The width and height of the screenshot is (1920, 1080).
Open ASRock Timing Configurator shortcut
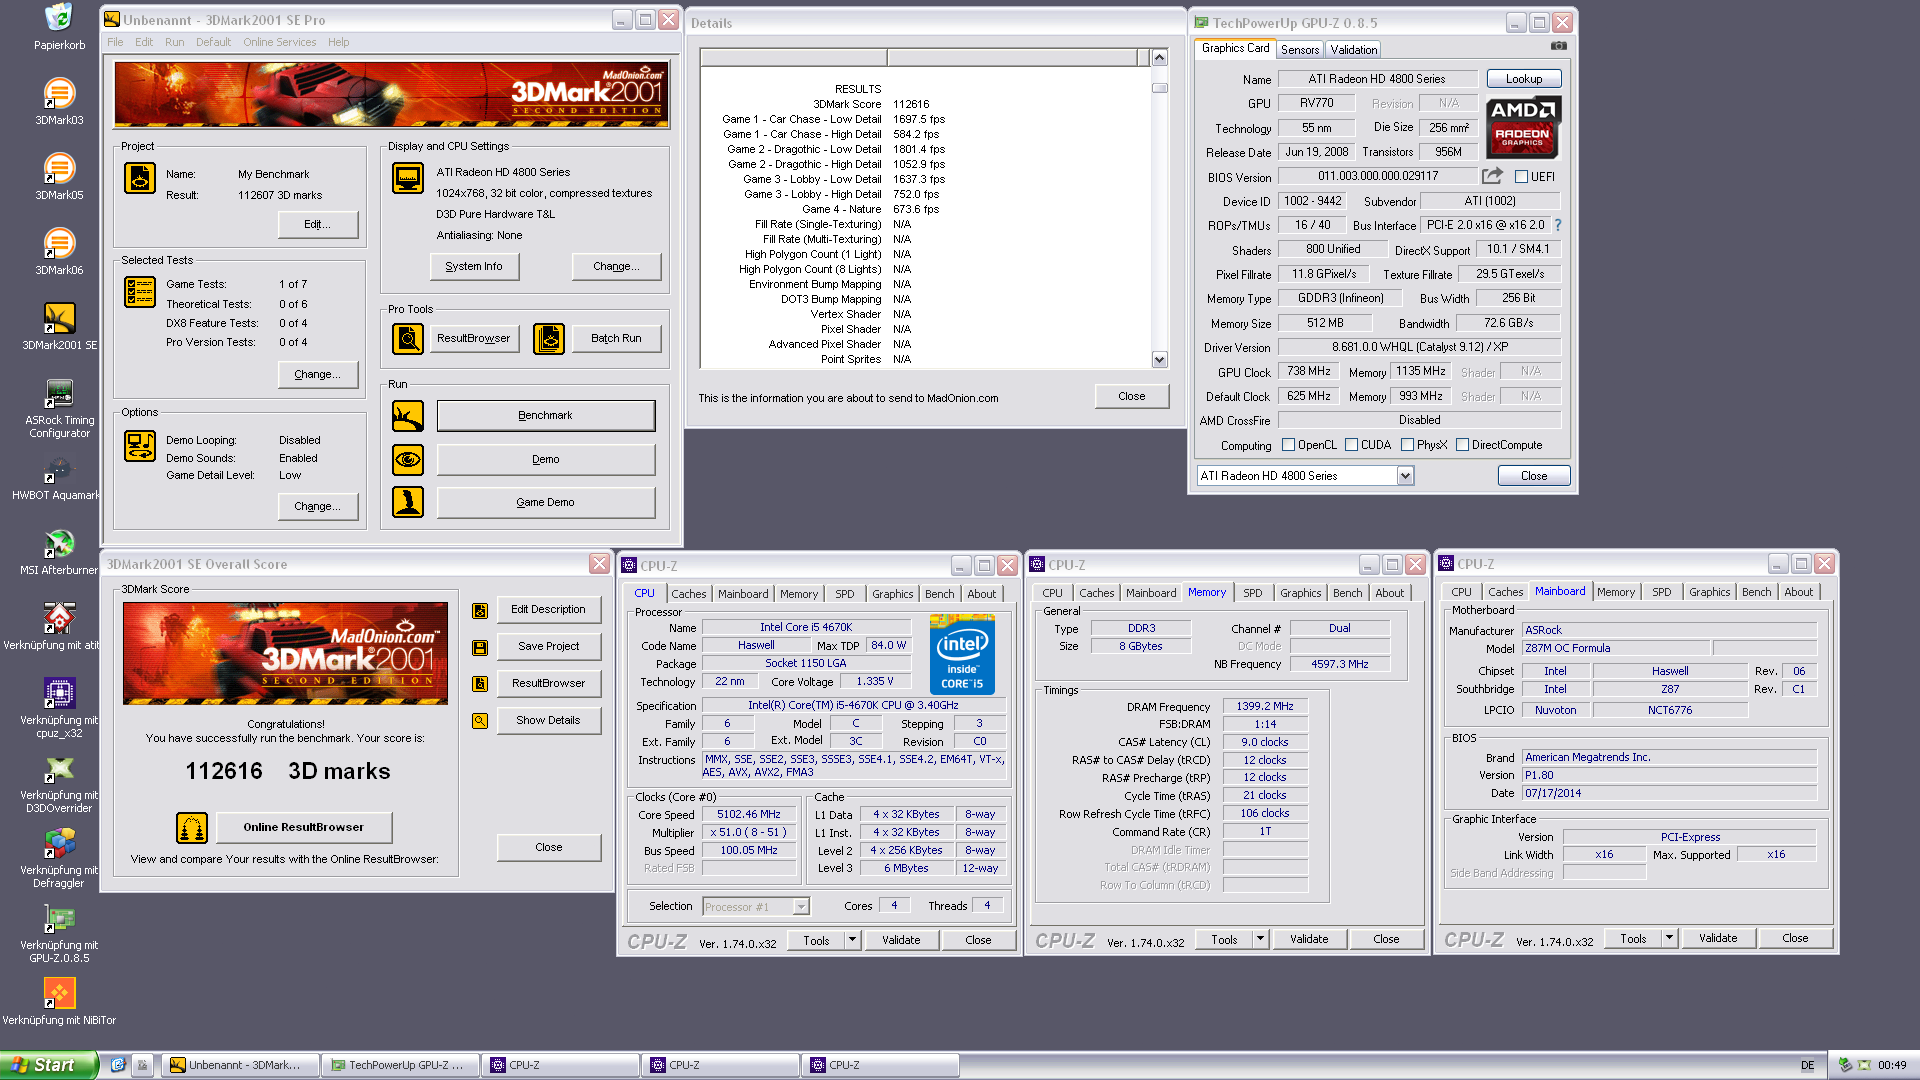(x=59, y=393)
